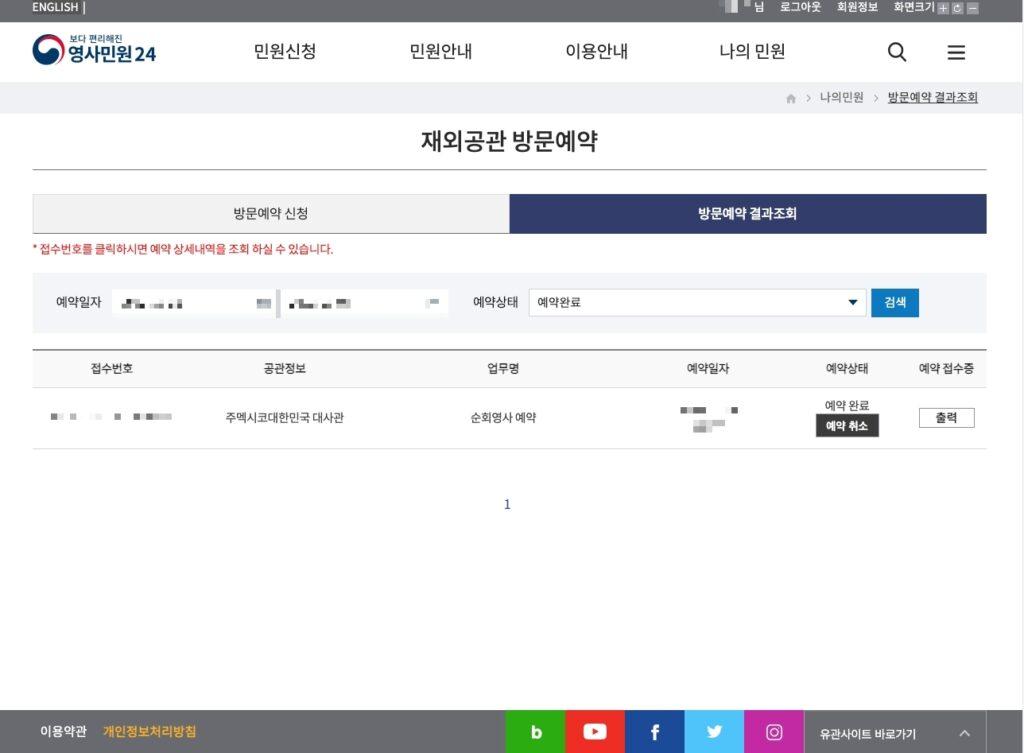The height and width of the screenshot is (753, 1024).
Task: Open 민원안내 menu
Action: click(440, 52)
